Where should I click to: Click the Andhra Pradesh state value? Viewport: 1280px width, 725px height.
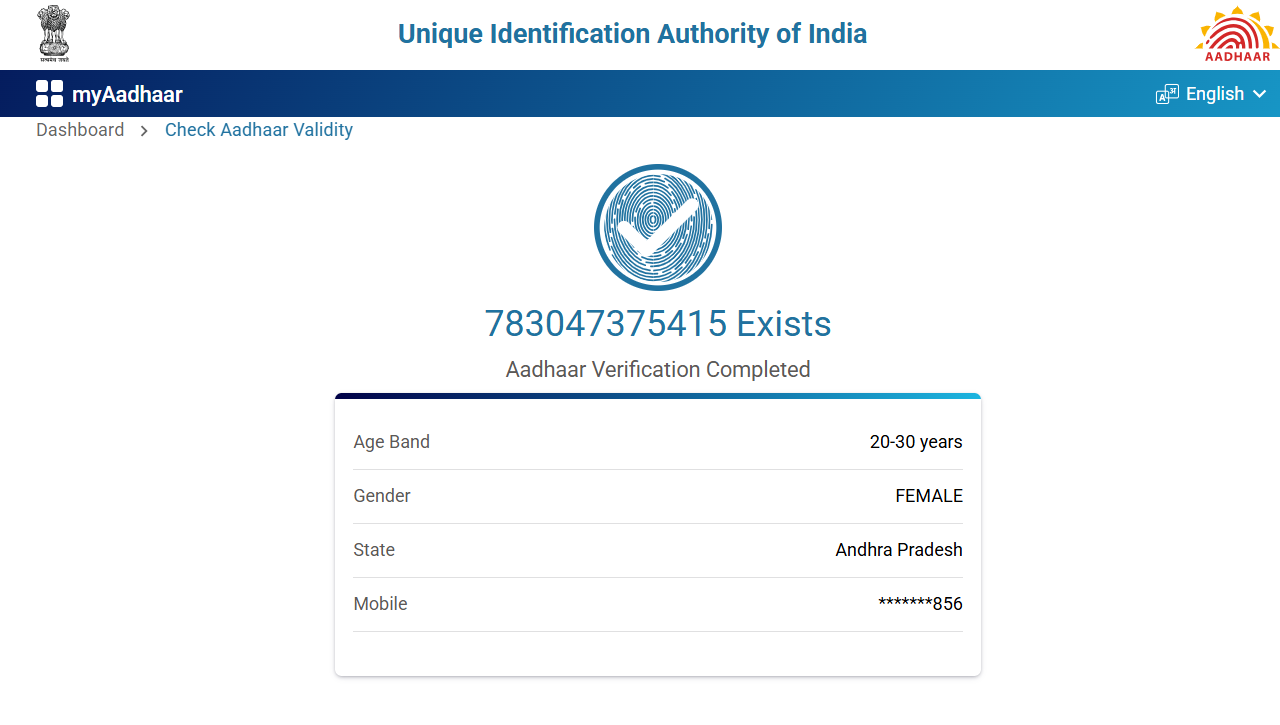(899, 550)
